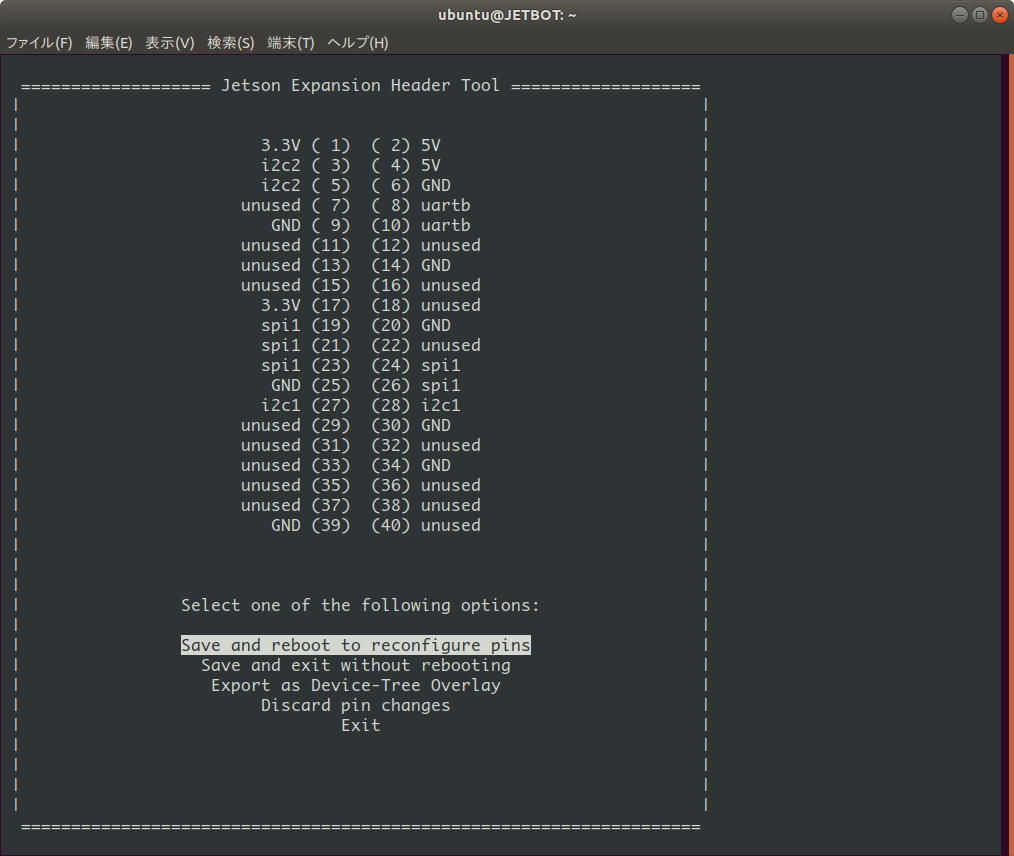Close the terminal window

click(x=1000, y=15)
